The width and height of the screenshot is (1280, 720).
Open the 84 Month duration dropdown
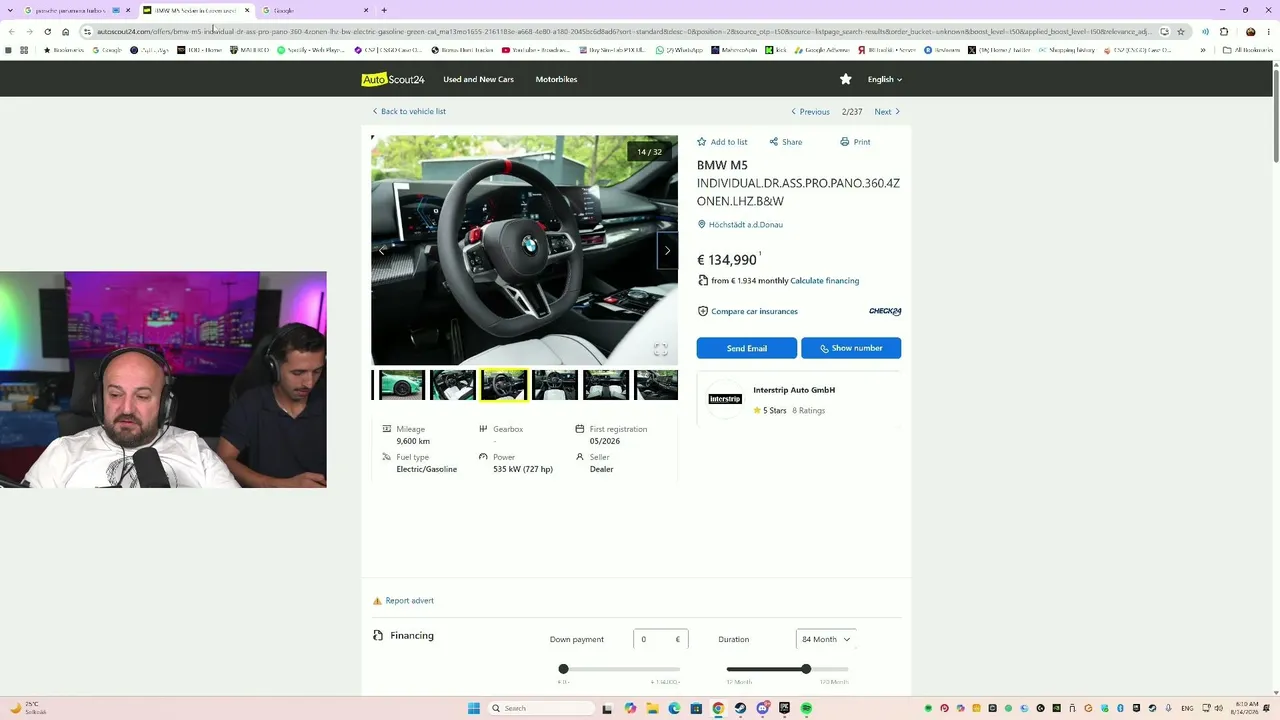[826, 639]
